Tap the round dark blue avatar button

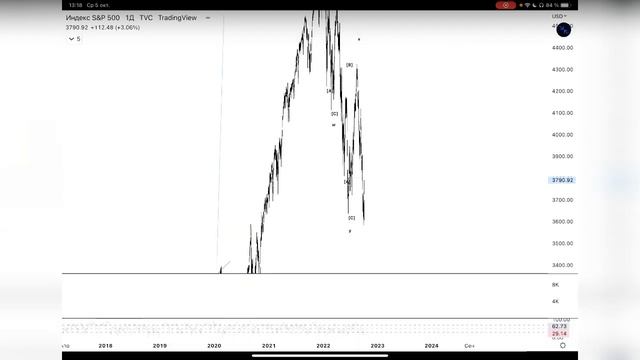pyautogui.click(x=564, y=29)
